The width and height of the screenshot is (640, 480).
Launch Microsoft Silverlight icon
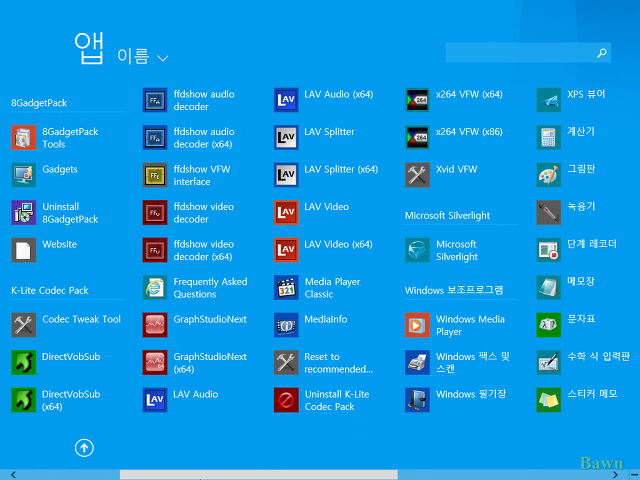point(417,250)
